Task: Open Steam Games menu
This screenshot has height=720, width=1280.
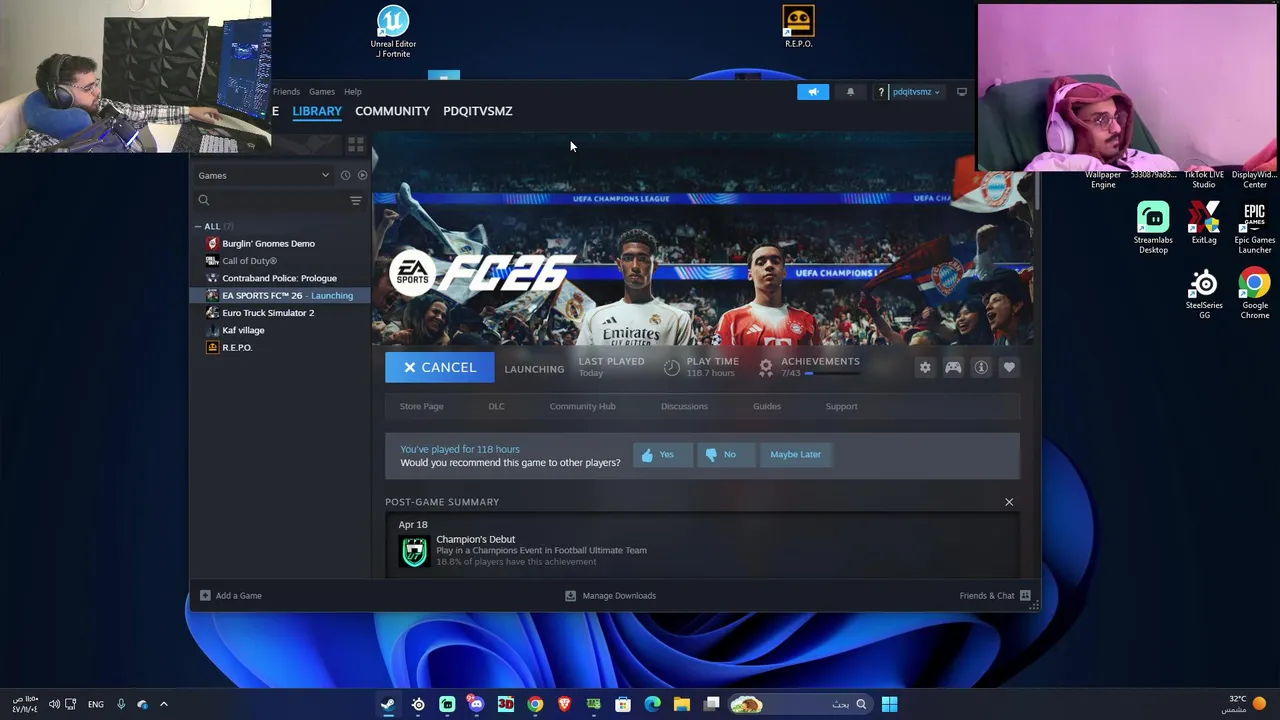Action: (x=321, y=92)
